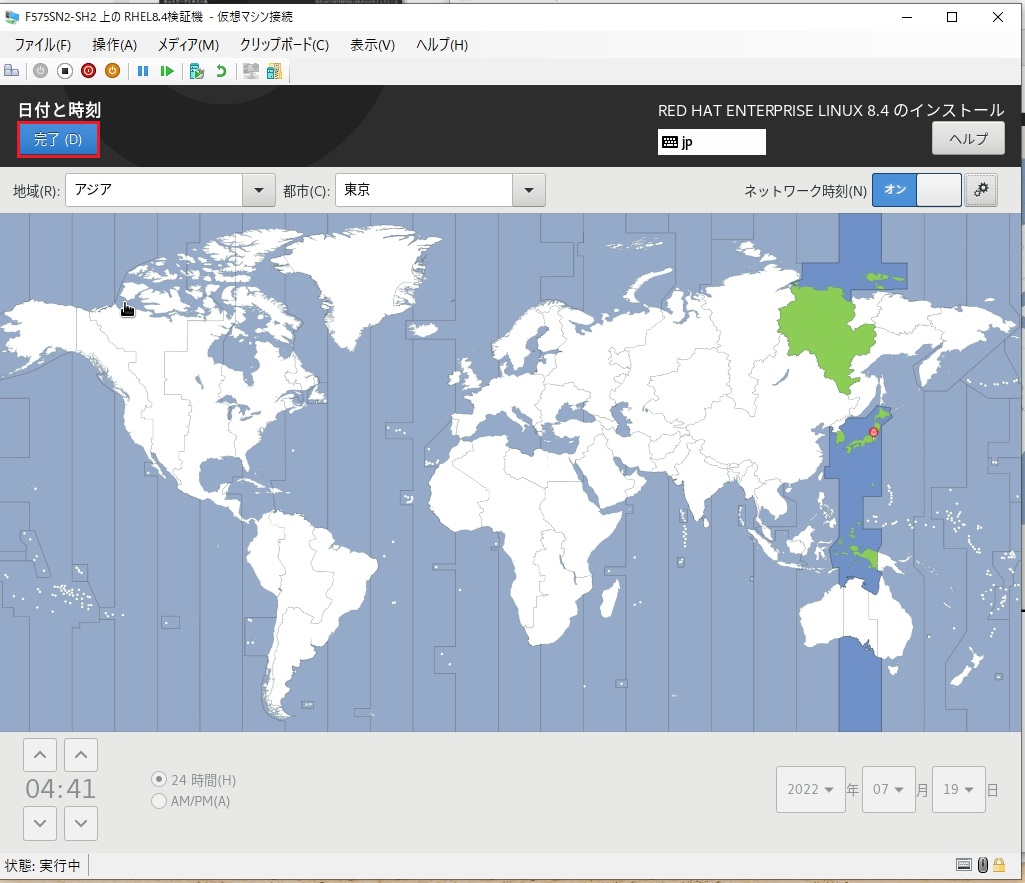The height and width of the screenshot is (883, 1025).
Task: Open the year dropdown showing 2022
Action: click(811, 790)
